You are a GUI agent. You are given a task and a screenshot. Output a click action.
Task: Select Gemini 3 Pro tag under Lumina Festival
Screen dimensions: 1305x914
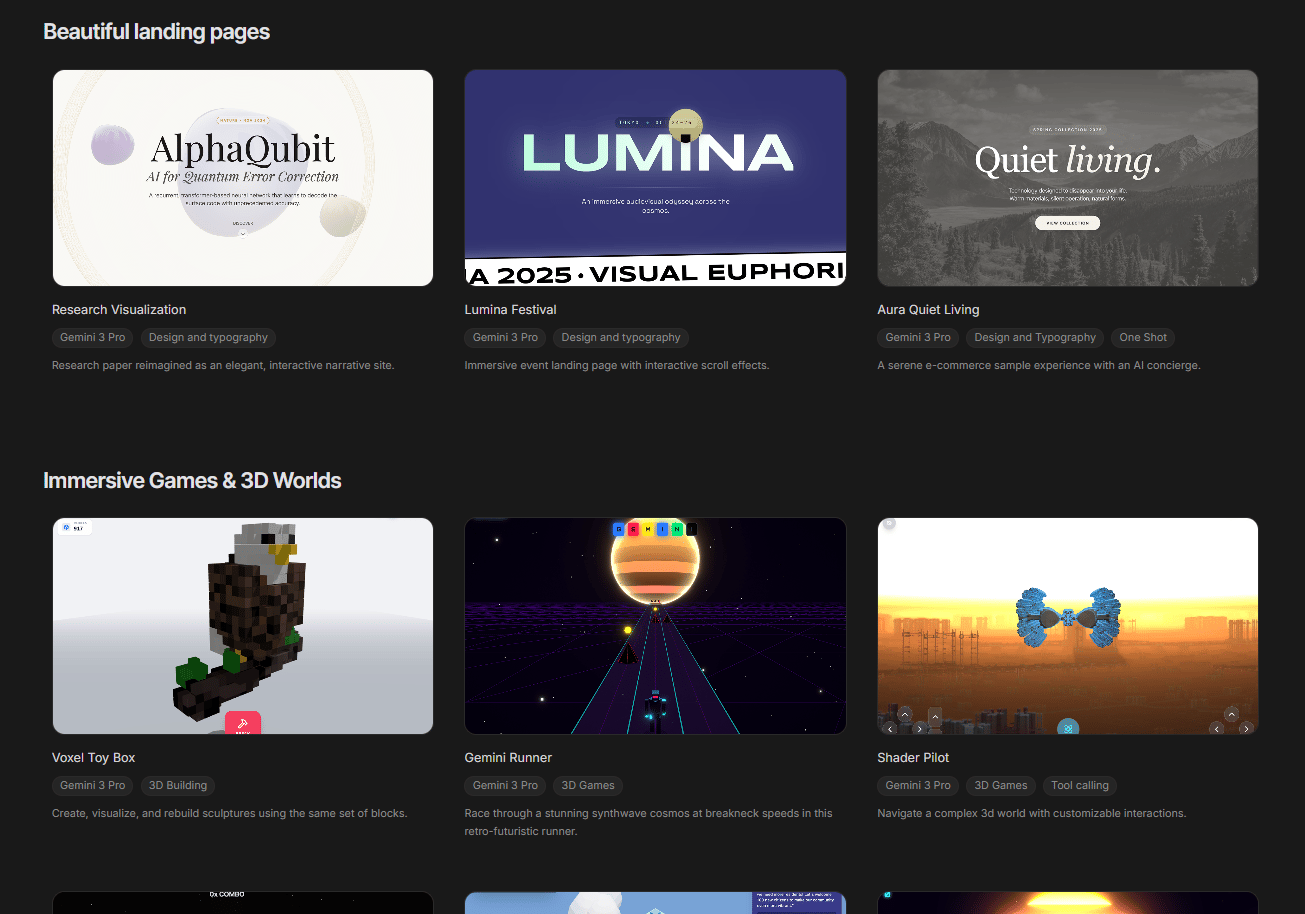pos(505,338)
